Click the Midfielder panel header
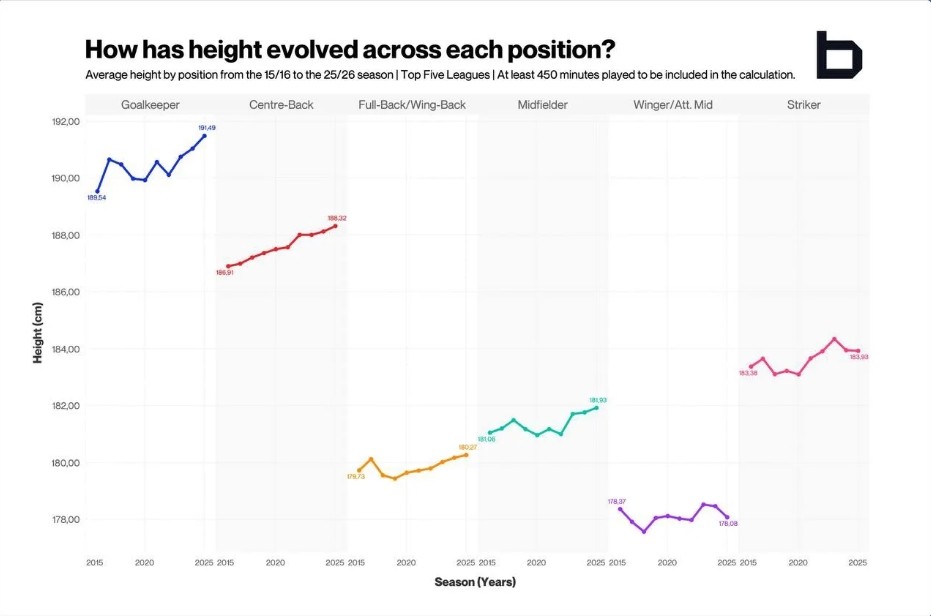 coord(543,105)
